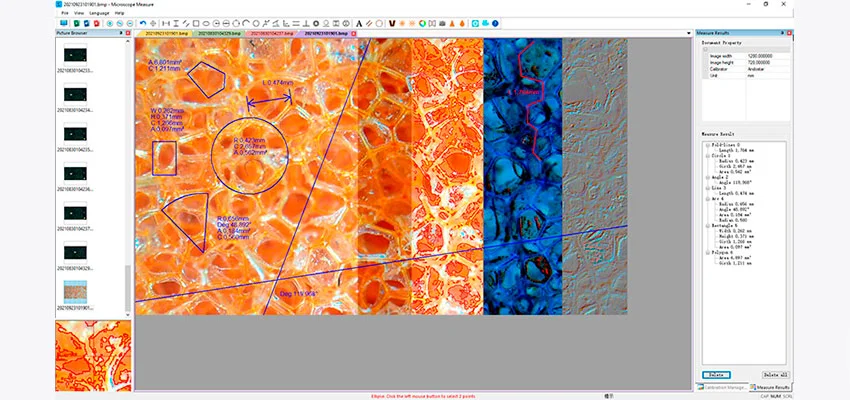Click the blue monitor icon at toolbar start
Viewport: 850px width, 400px height.
pos(64,22)
